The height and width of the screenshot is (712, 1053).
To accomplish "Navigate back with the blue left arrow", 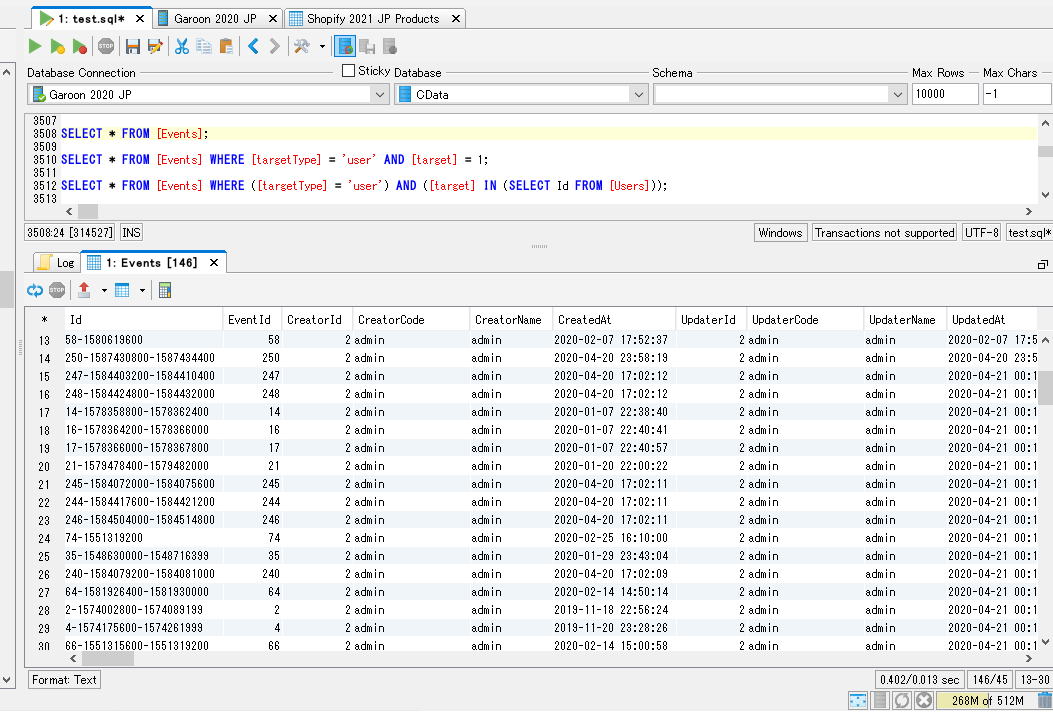I will [x=253, y=46].
